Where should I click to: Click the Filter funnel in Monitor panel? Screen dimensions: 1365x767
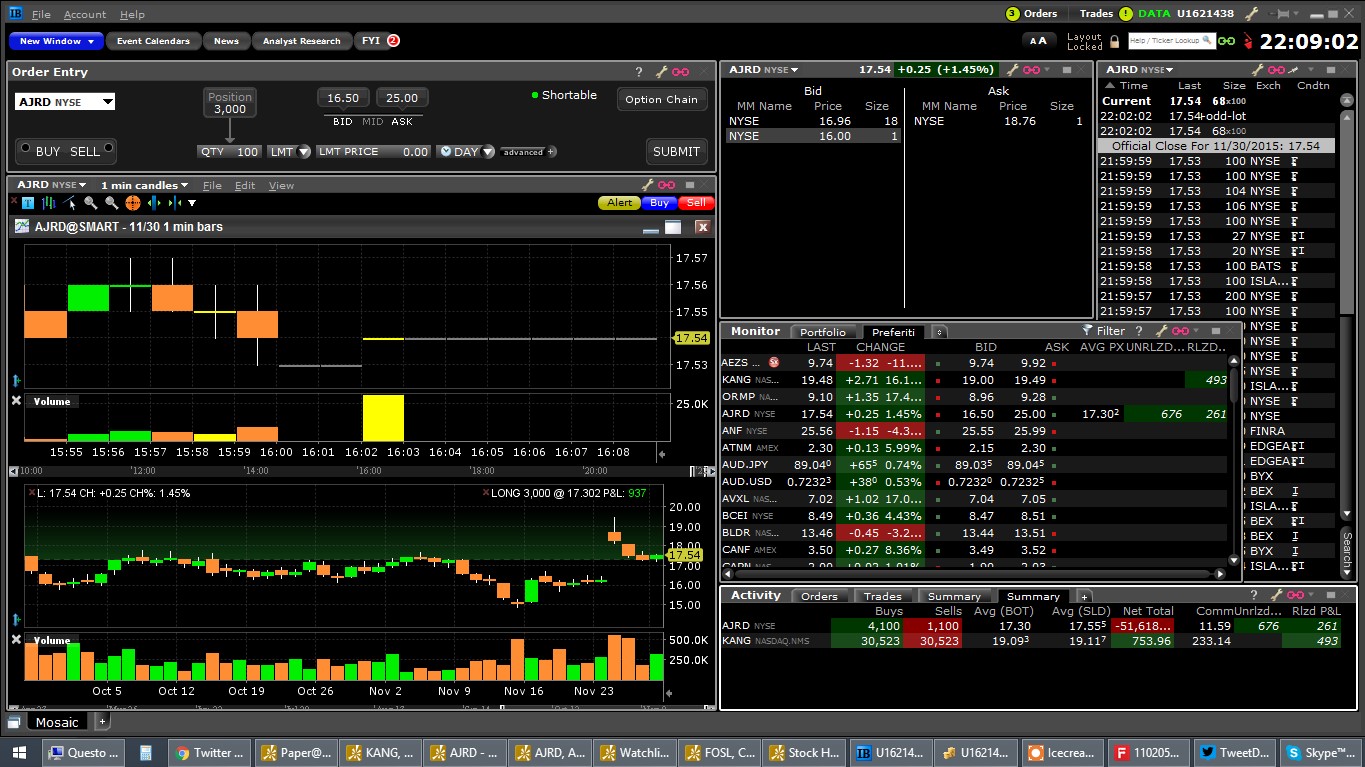click(1088, 330)
